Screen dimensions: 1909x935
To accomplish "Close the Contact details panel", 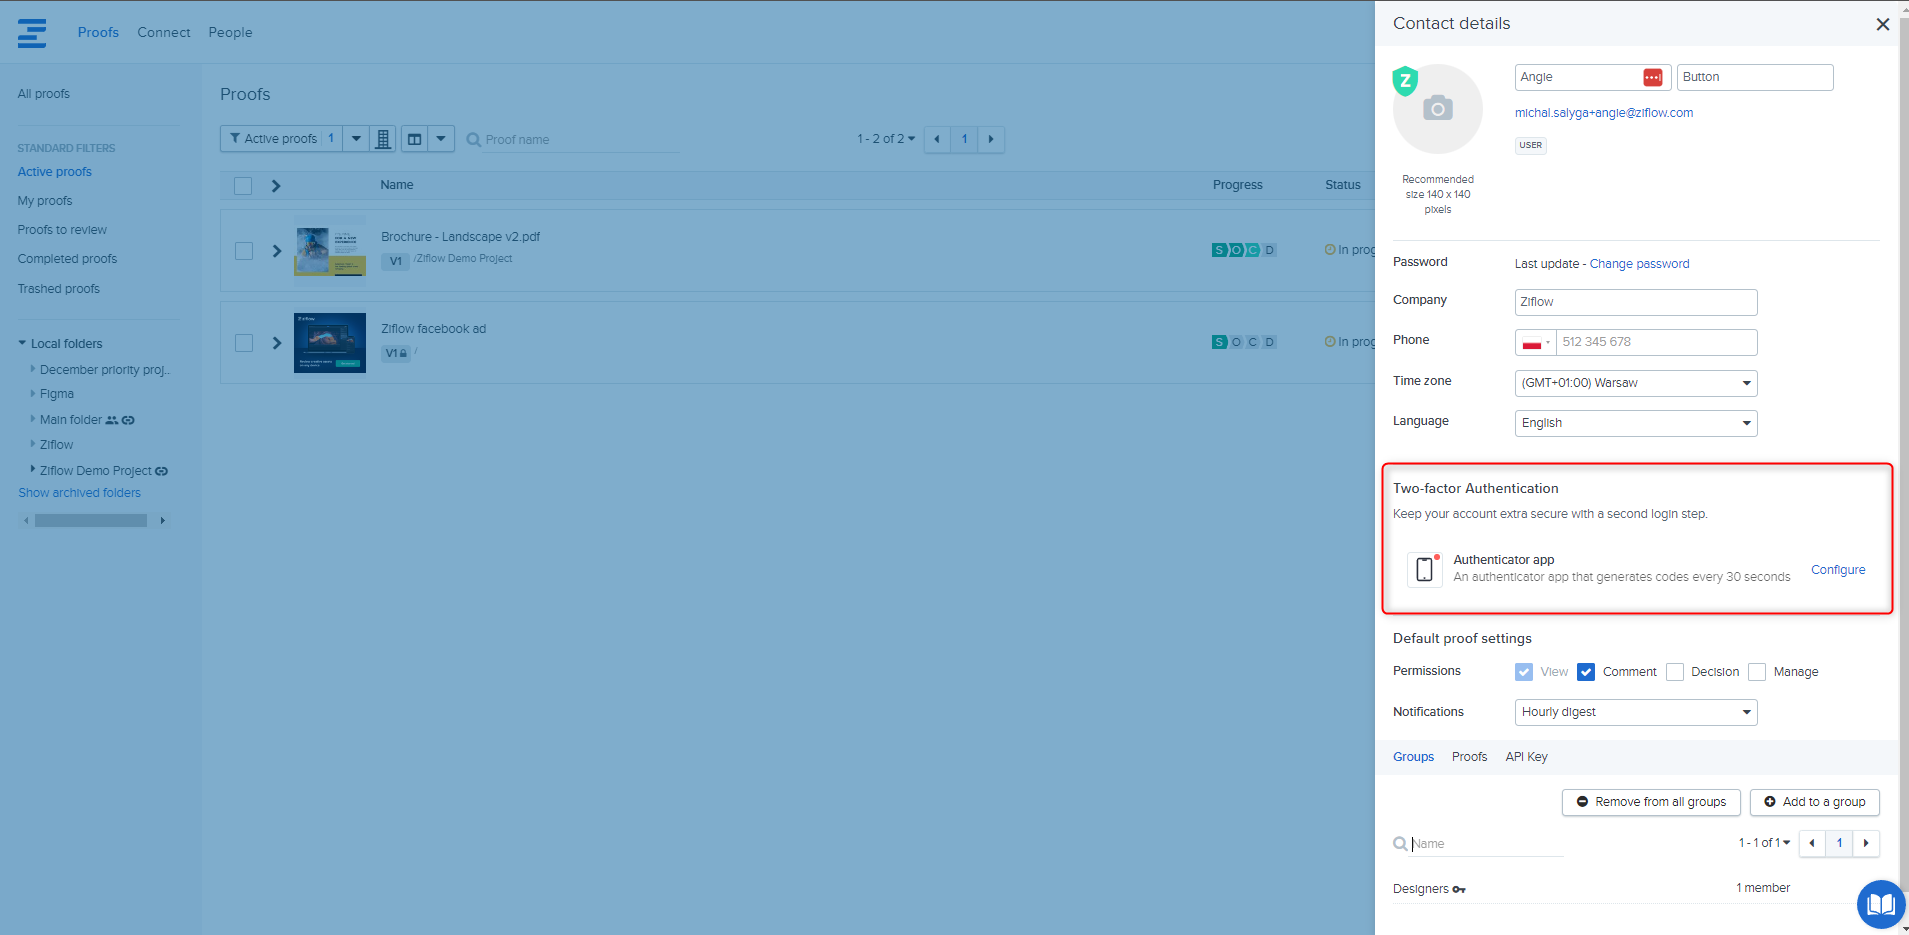I will (1882, 24).
